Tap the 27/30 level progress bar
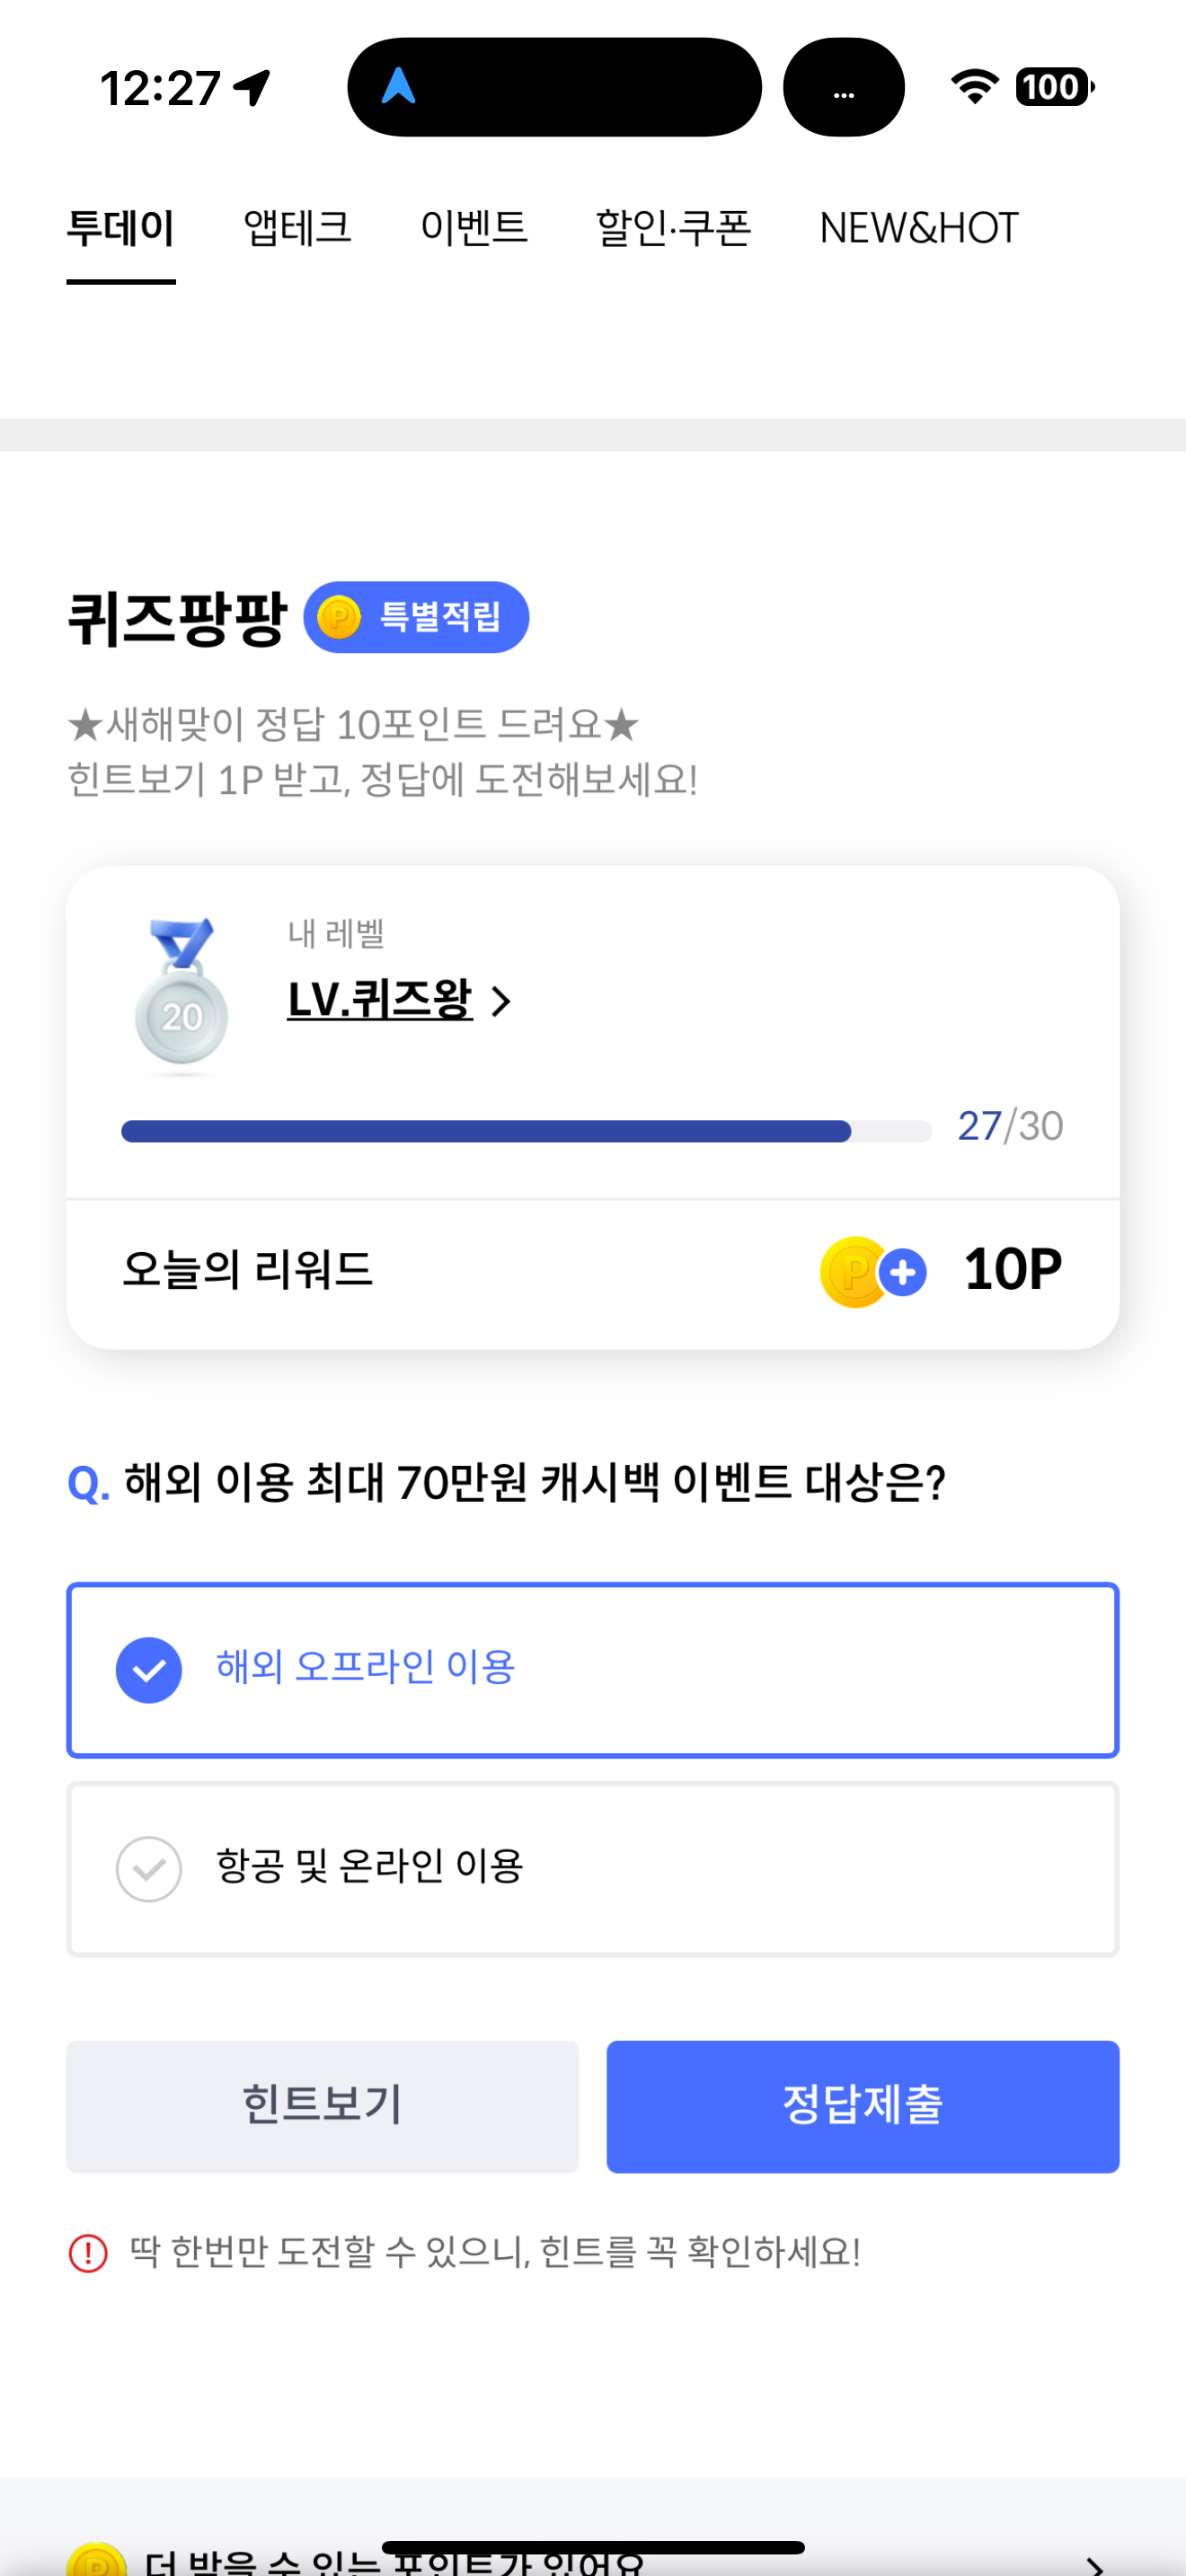Viewport: 1186px width, 2576px height. [x=526, y=1131]
